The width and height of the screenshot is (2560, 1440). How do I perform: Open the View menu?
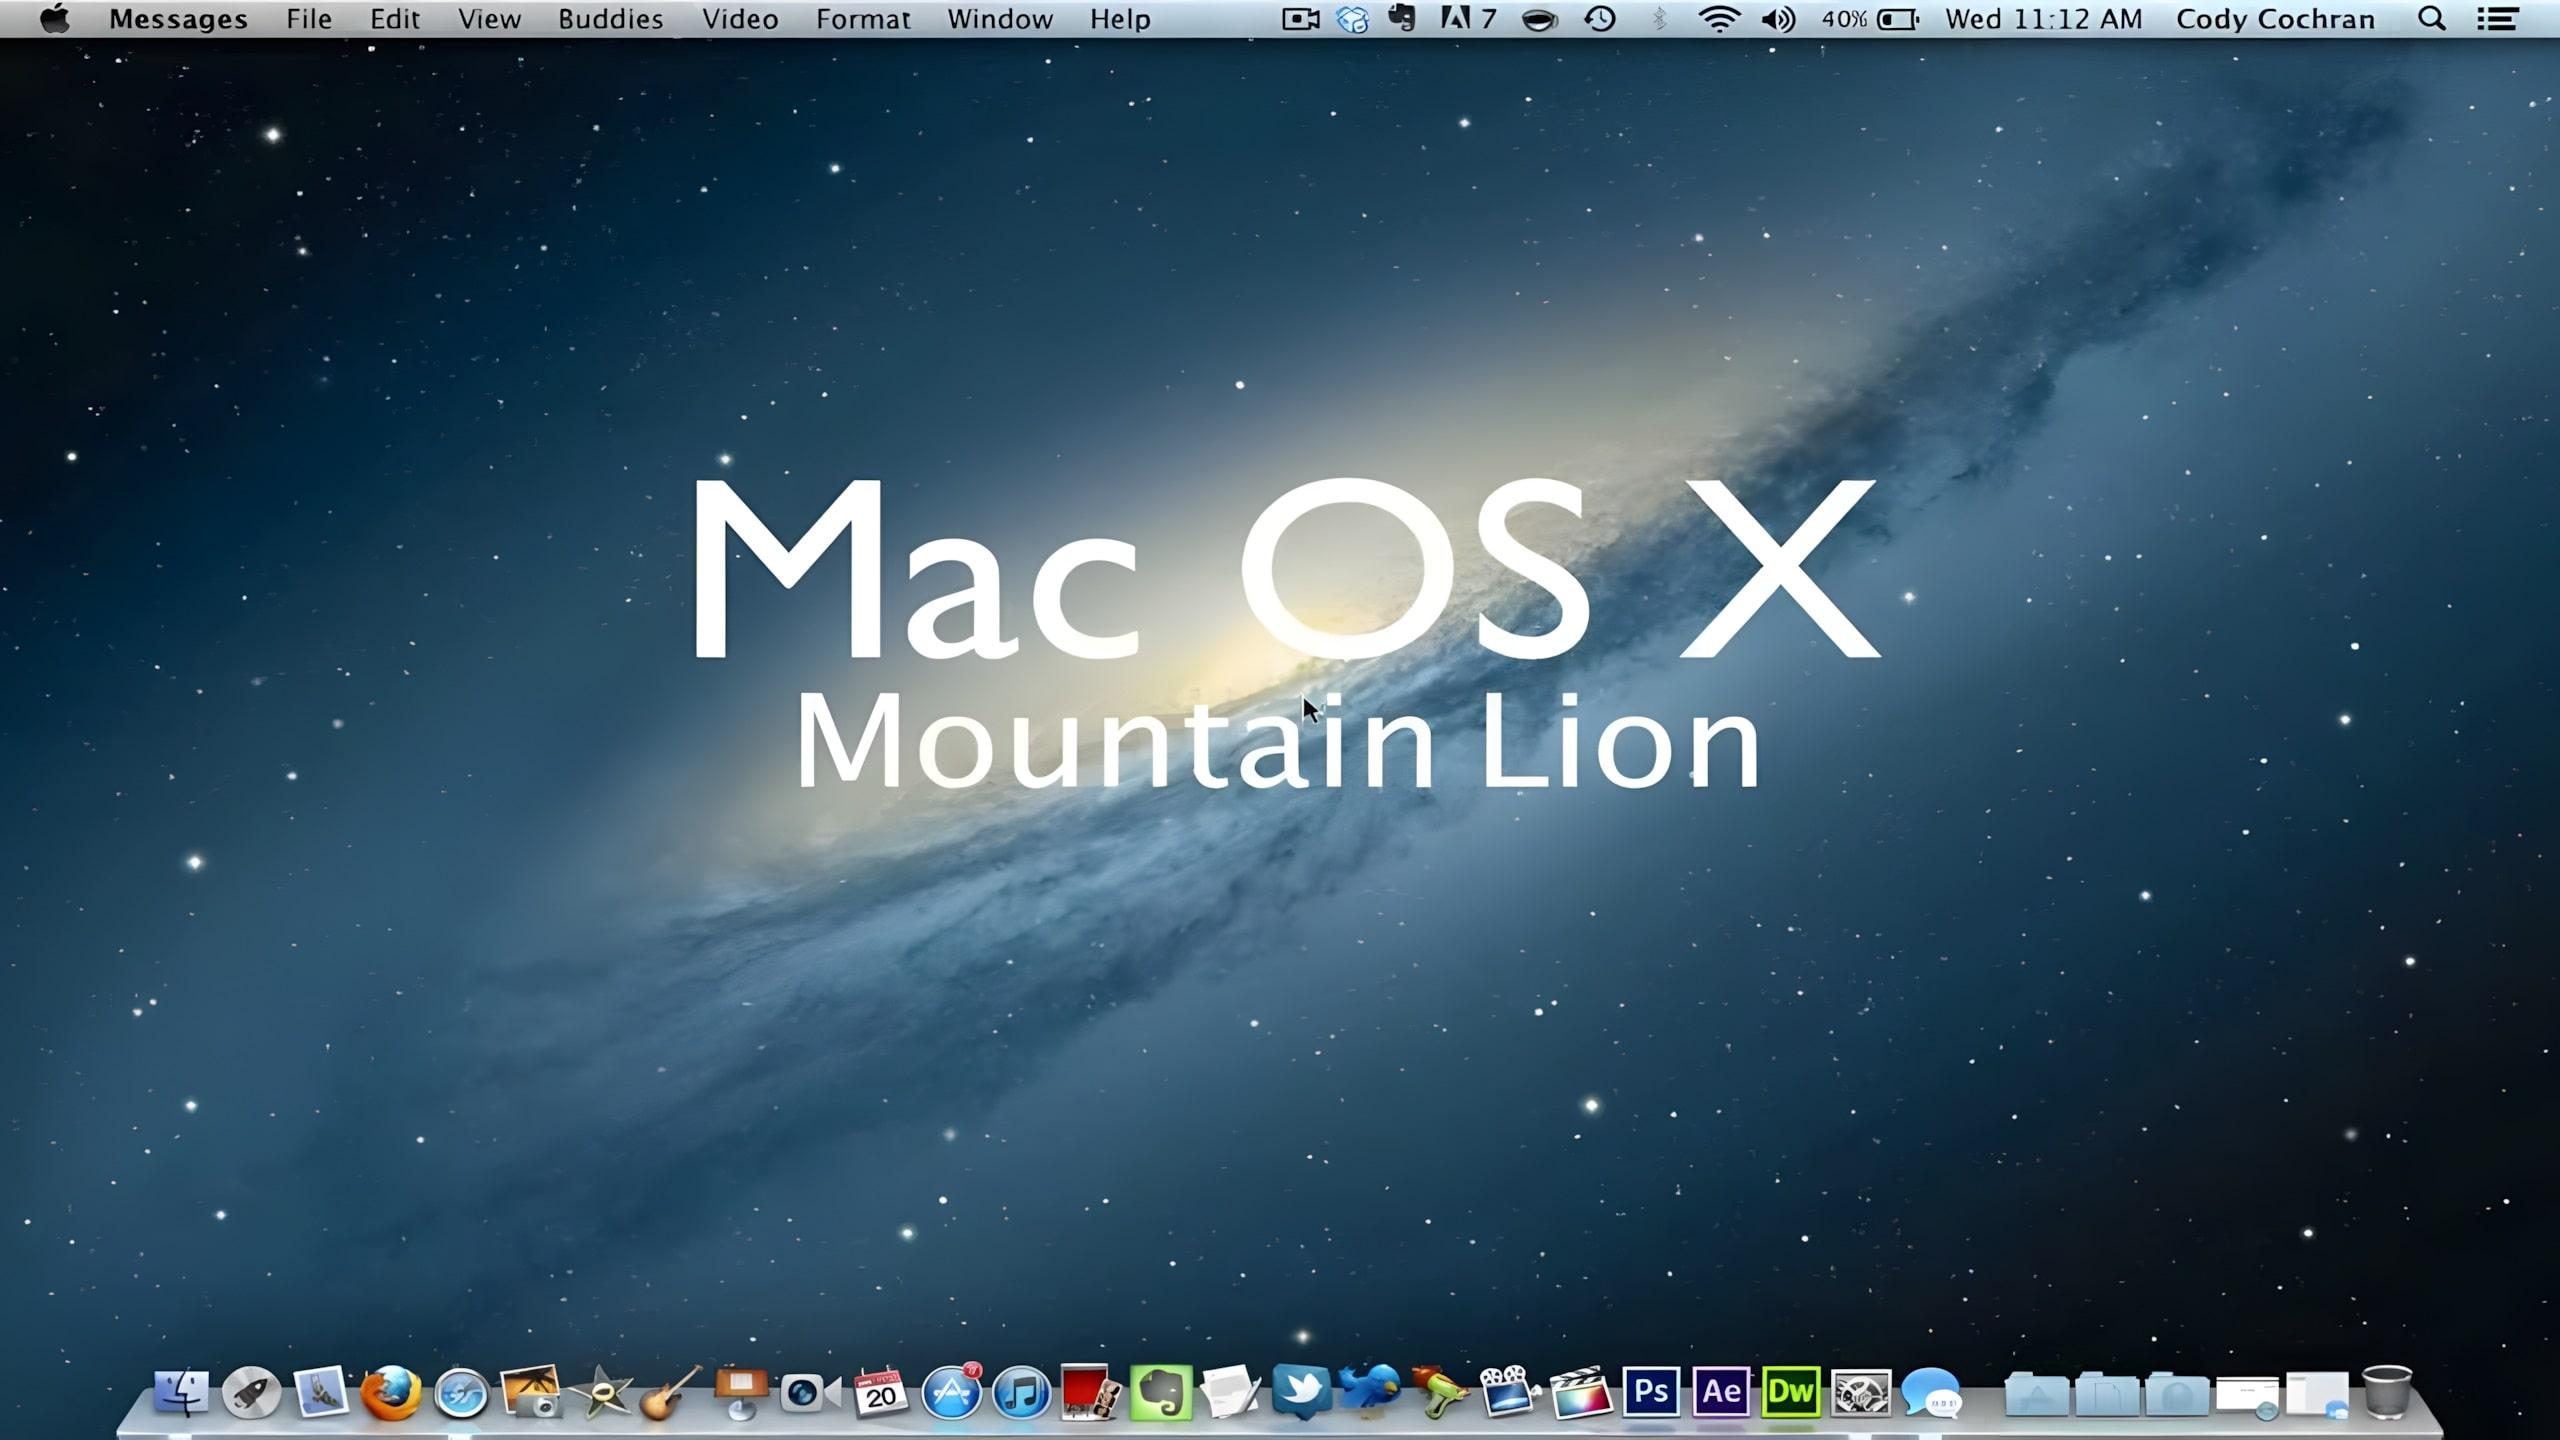pos(489,19)
